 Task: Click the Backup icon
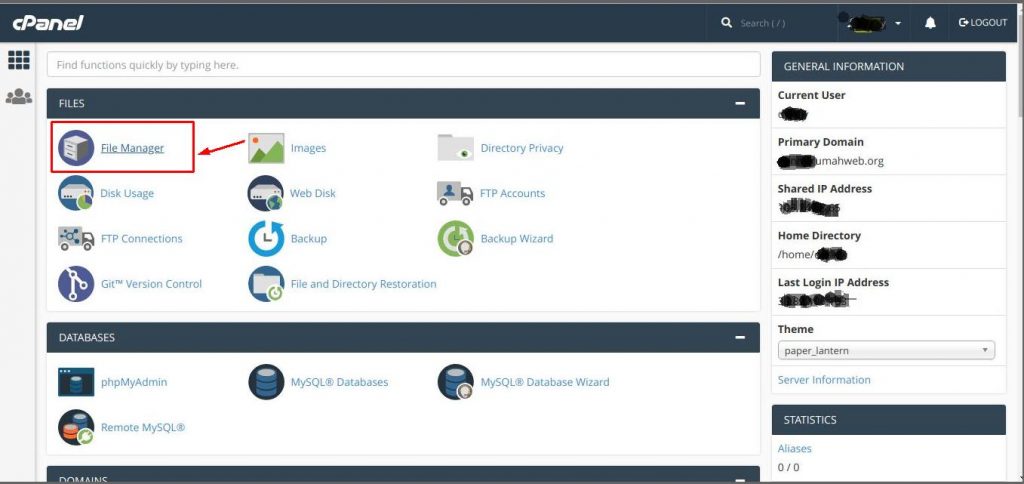tap(266, 239)
